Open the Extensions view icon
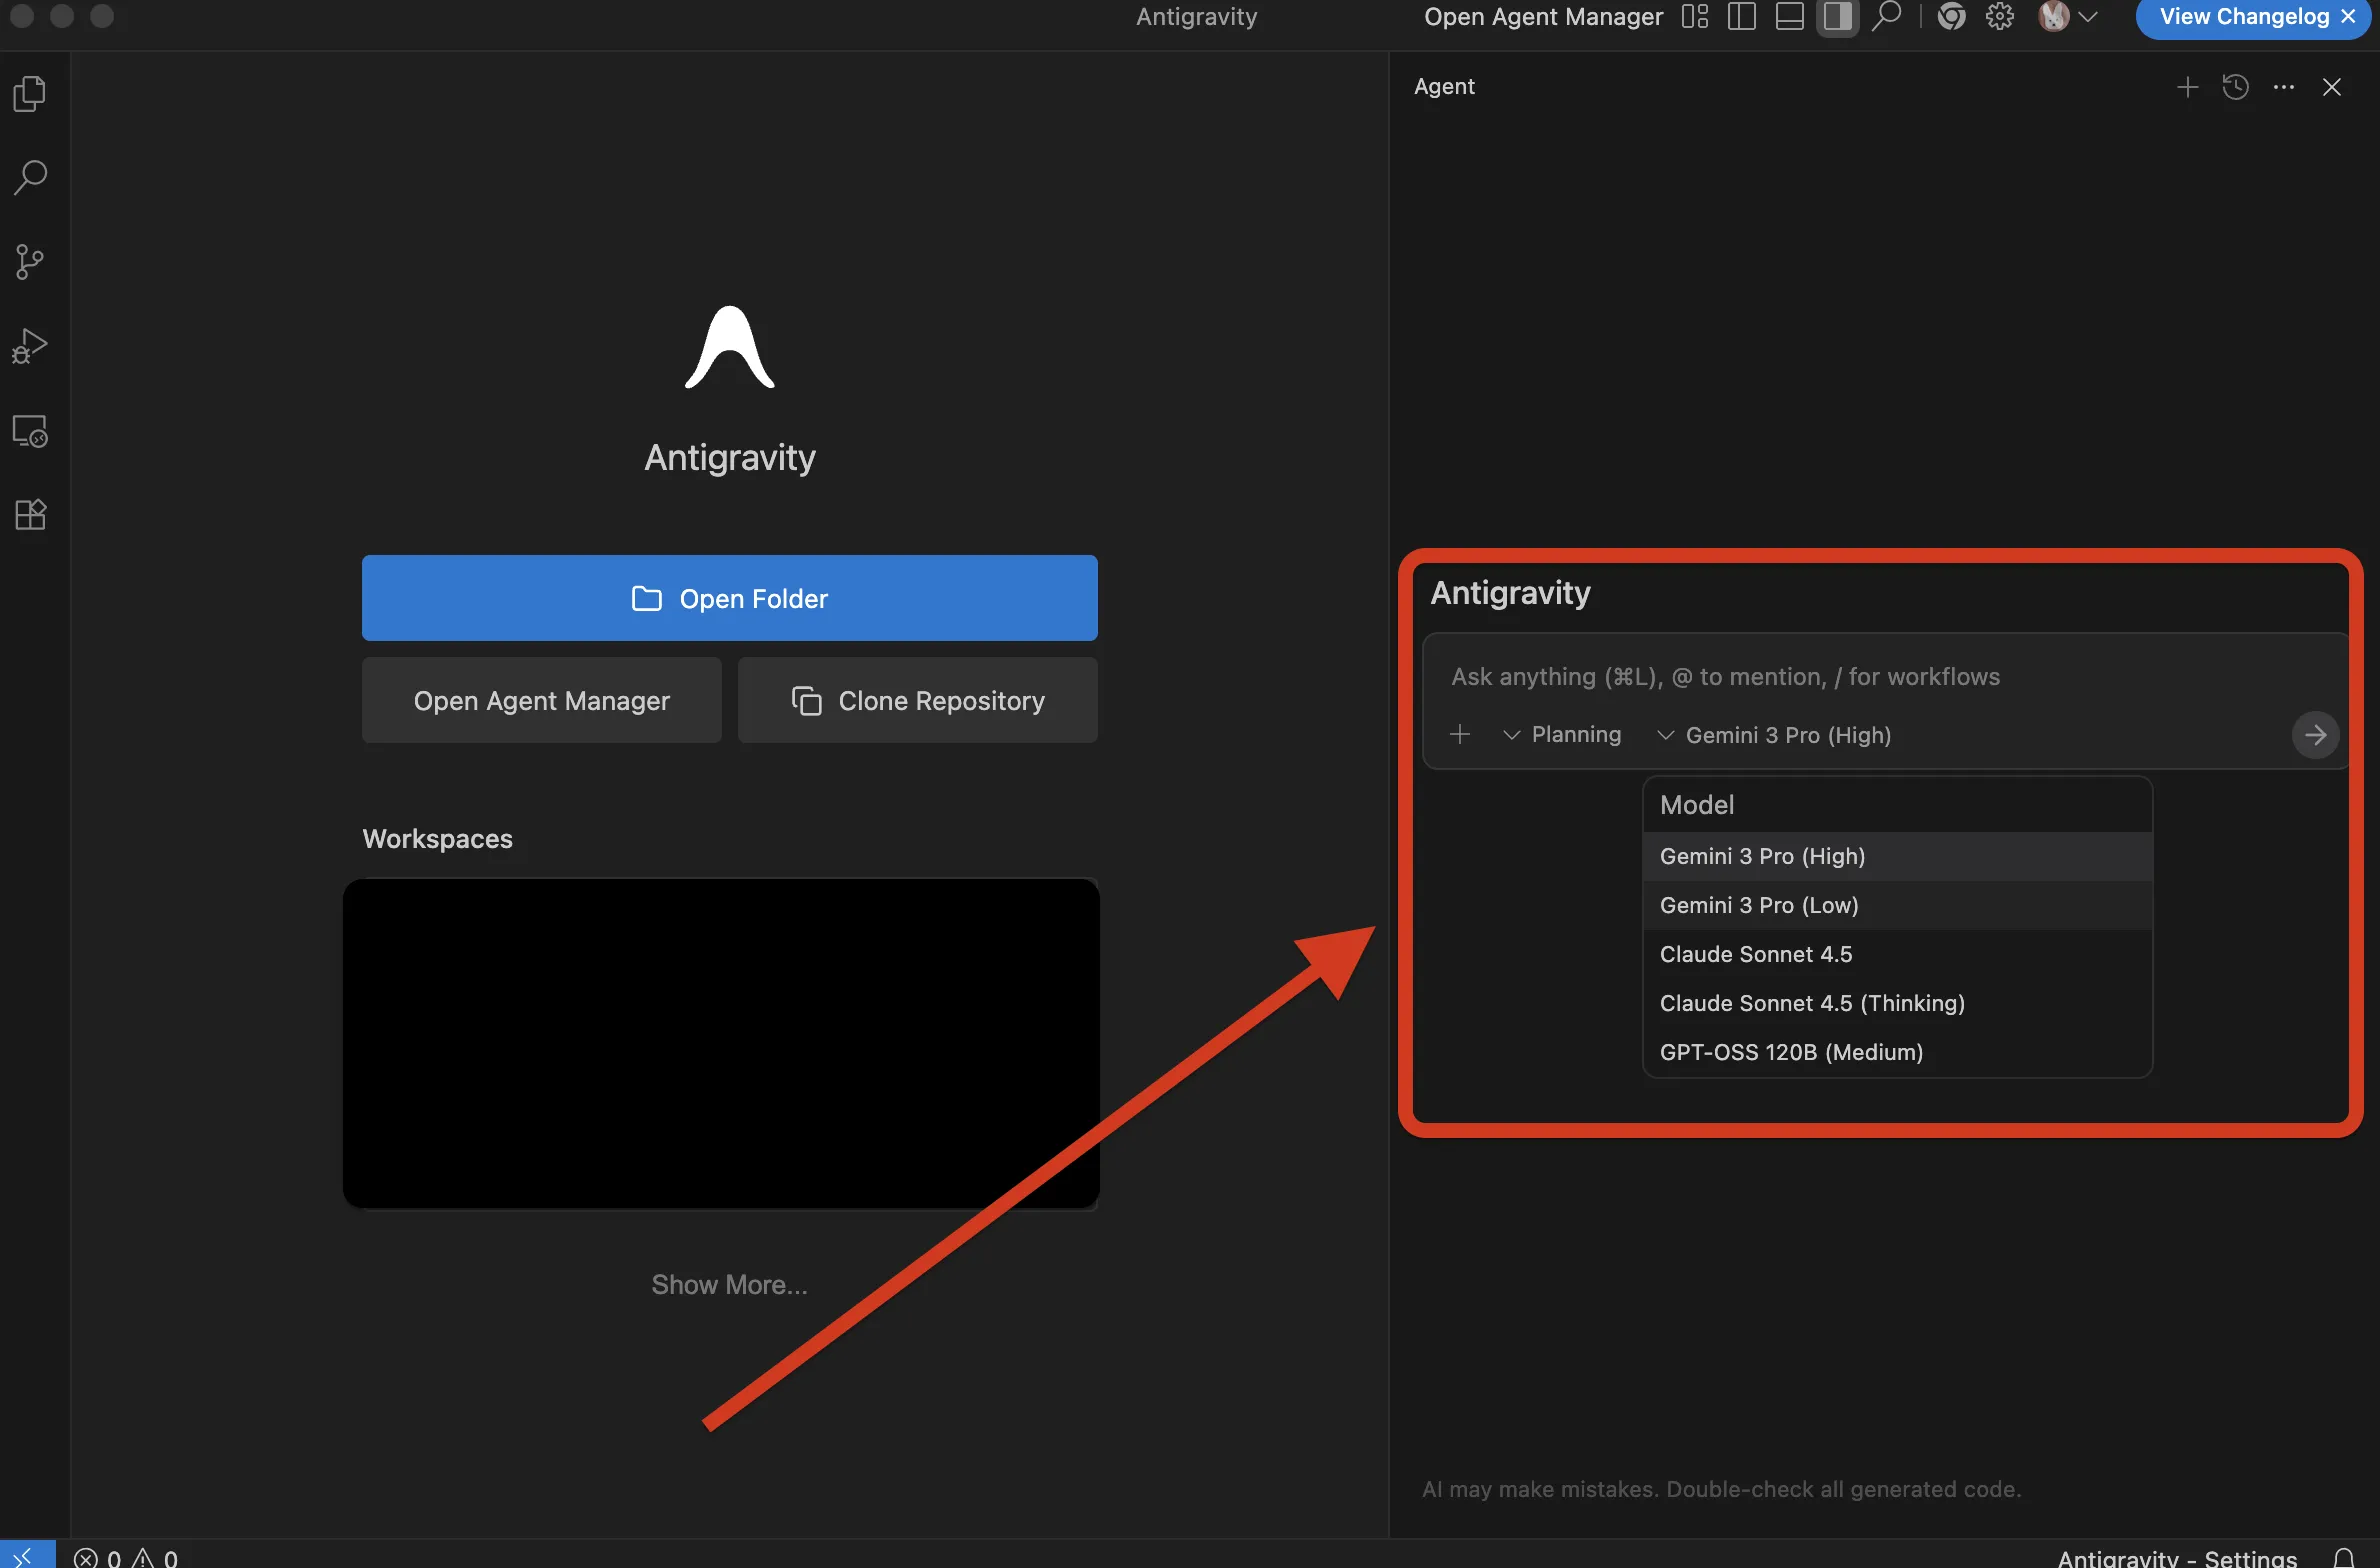 [x=30, y=514]
